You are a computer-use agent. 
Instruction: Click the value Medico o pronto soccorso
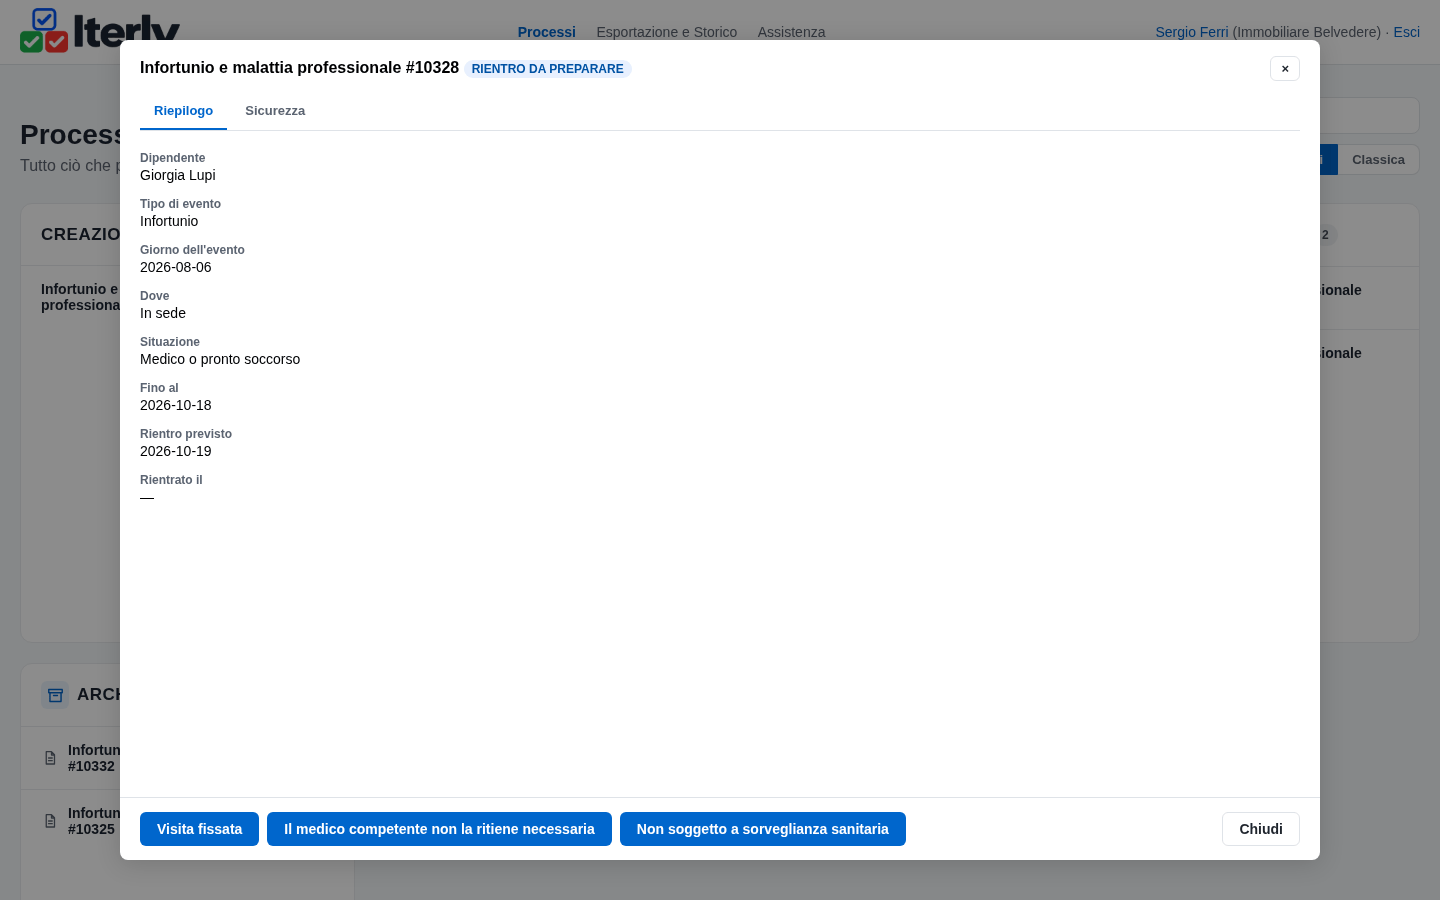pos(220,359)
